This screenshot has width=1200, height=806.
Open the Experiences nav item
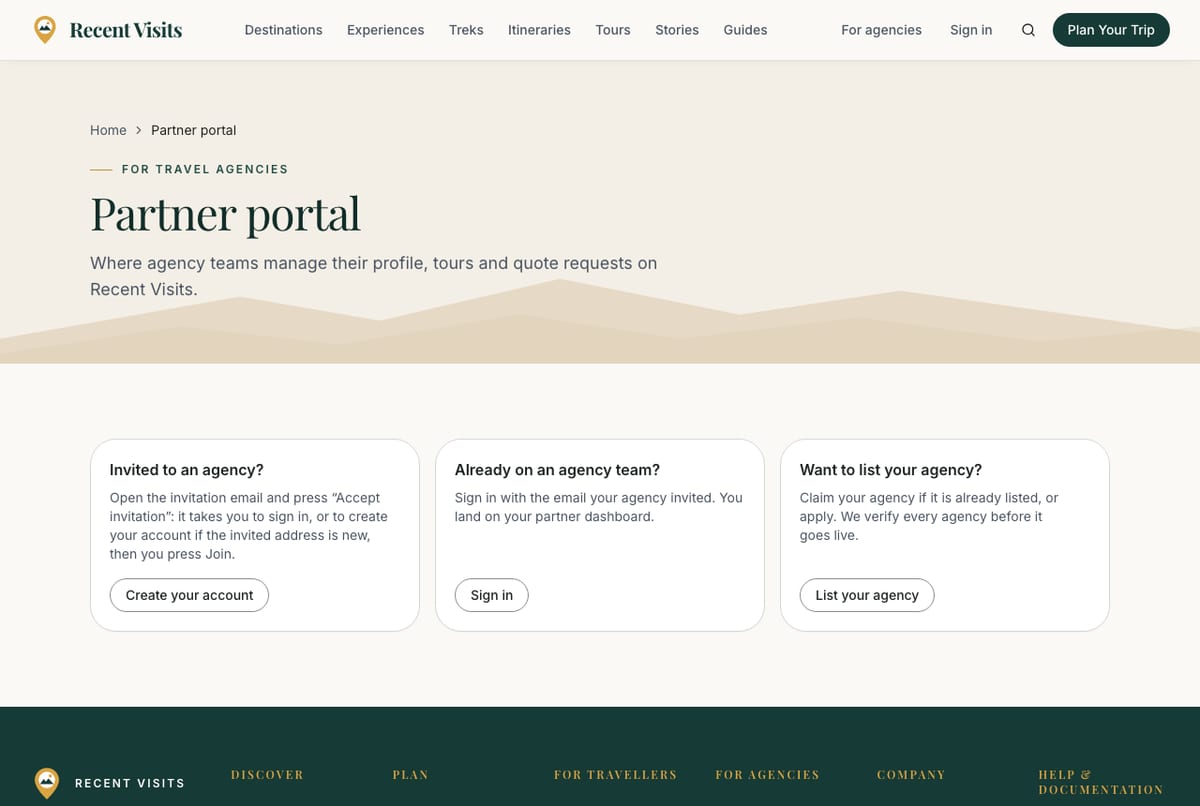click(385, 30)
